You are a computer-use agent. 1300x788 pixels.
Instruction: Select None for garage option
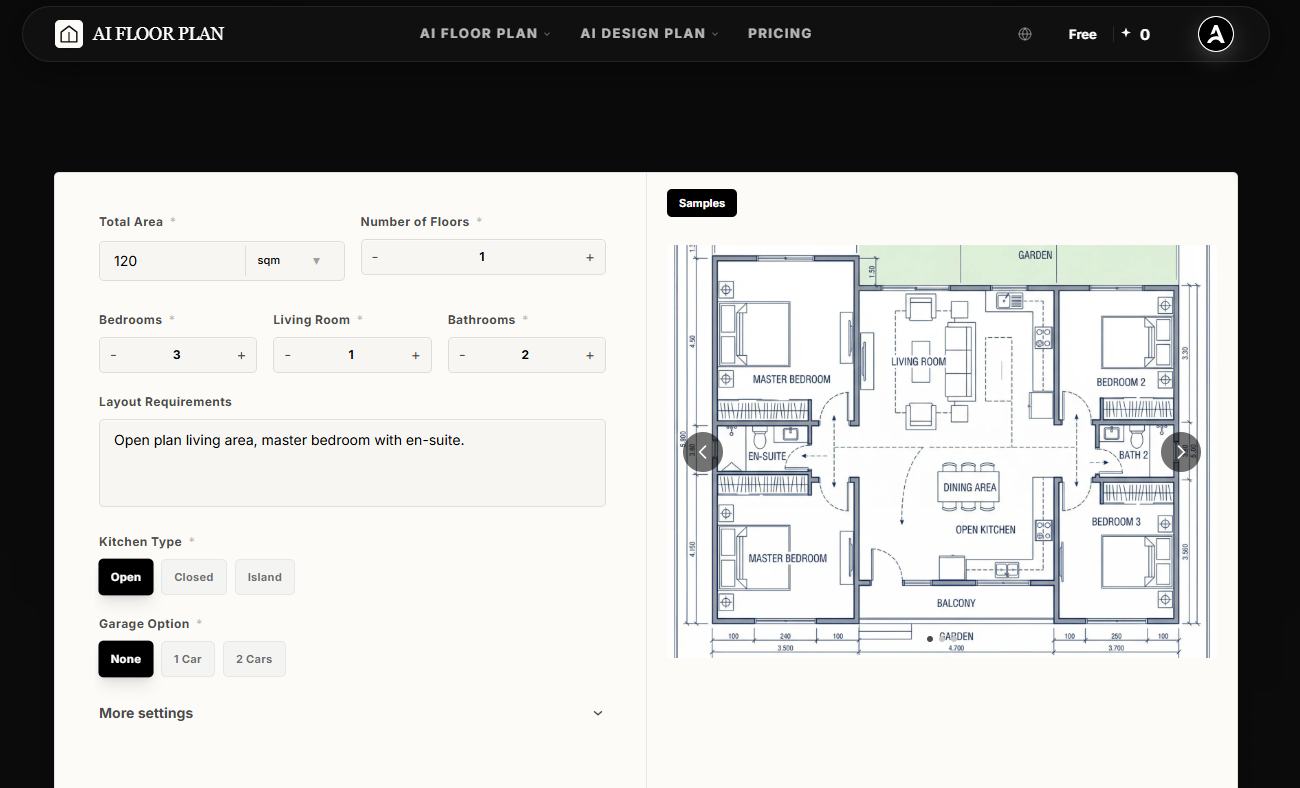point(126,659)
